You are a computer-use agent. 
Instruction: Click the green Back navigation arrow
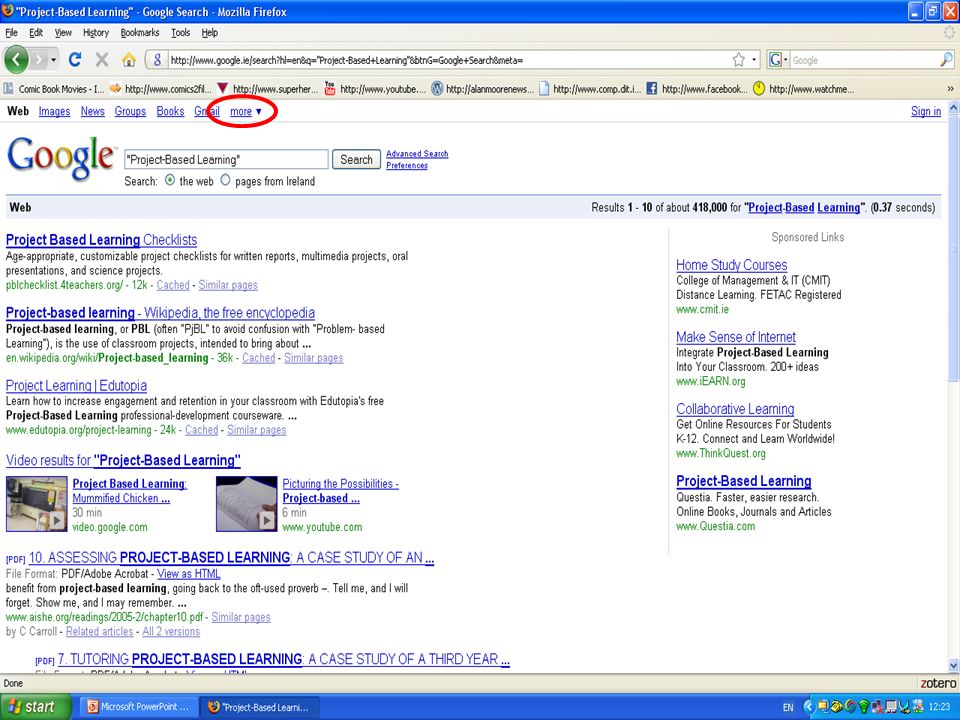(17, 60)
